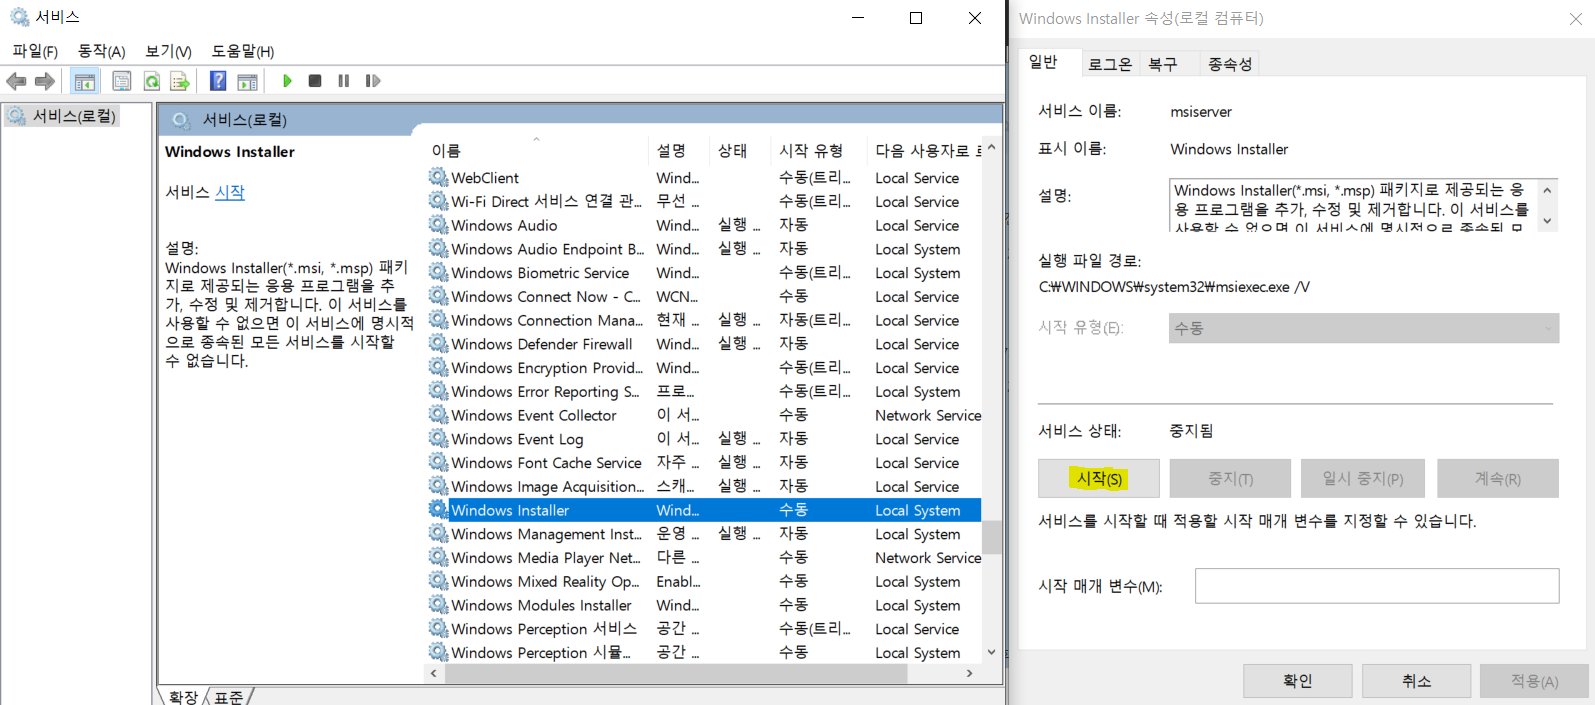The width and height of the screenshot is (1595, 705).
Task: Click the Restart service toolbar icon
Action: point(373,81)
